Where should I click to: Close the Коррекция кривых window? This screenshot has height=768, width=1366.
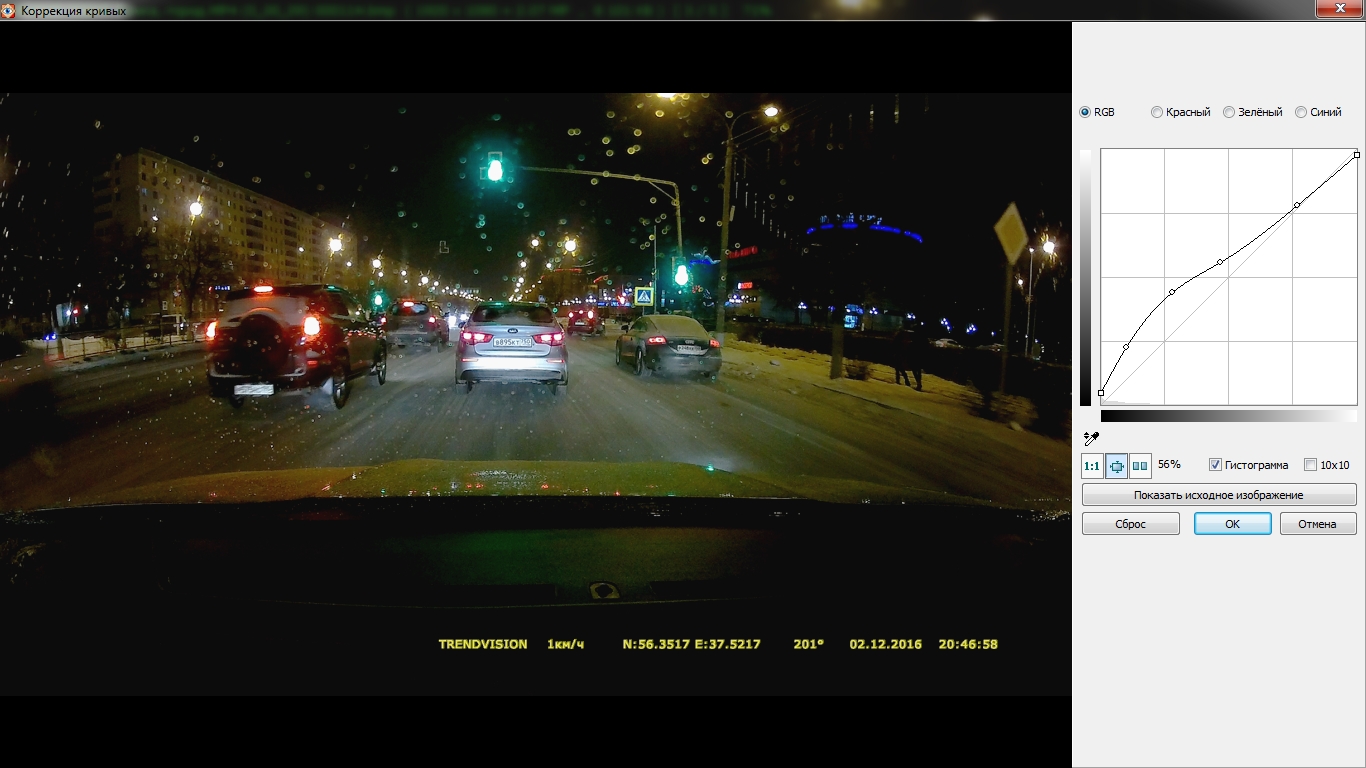1342,9
